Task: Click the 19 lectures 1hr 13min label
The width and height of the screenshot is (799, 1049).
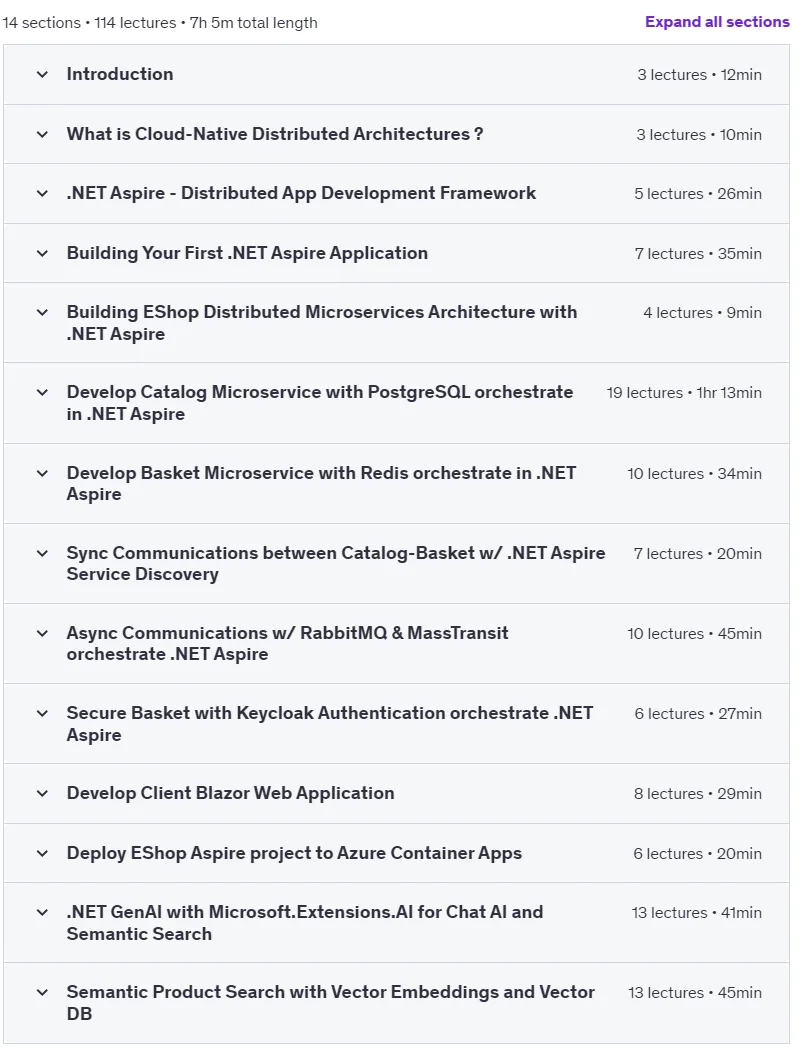Action: click(684, 393)
